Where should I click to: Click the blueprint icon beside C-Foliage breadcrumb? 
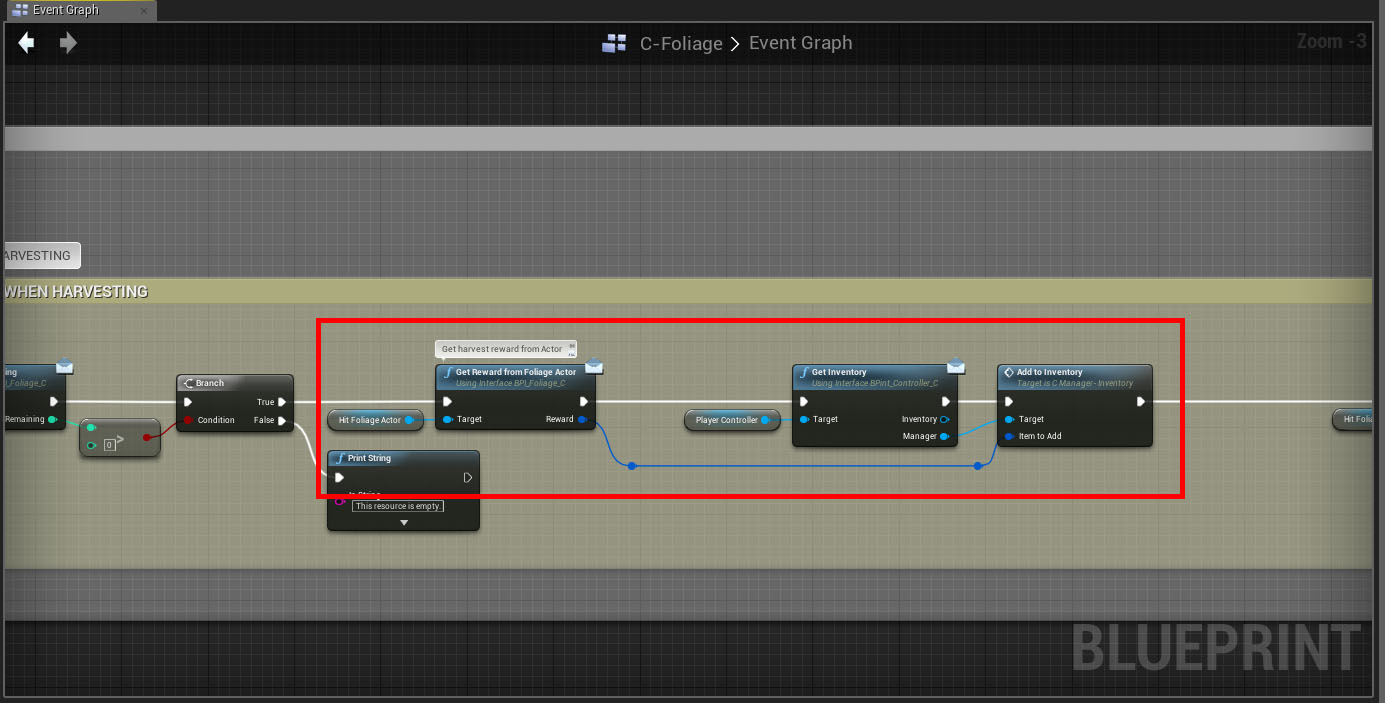click(x=613, y=43)
